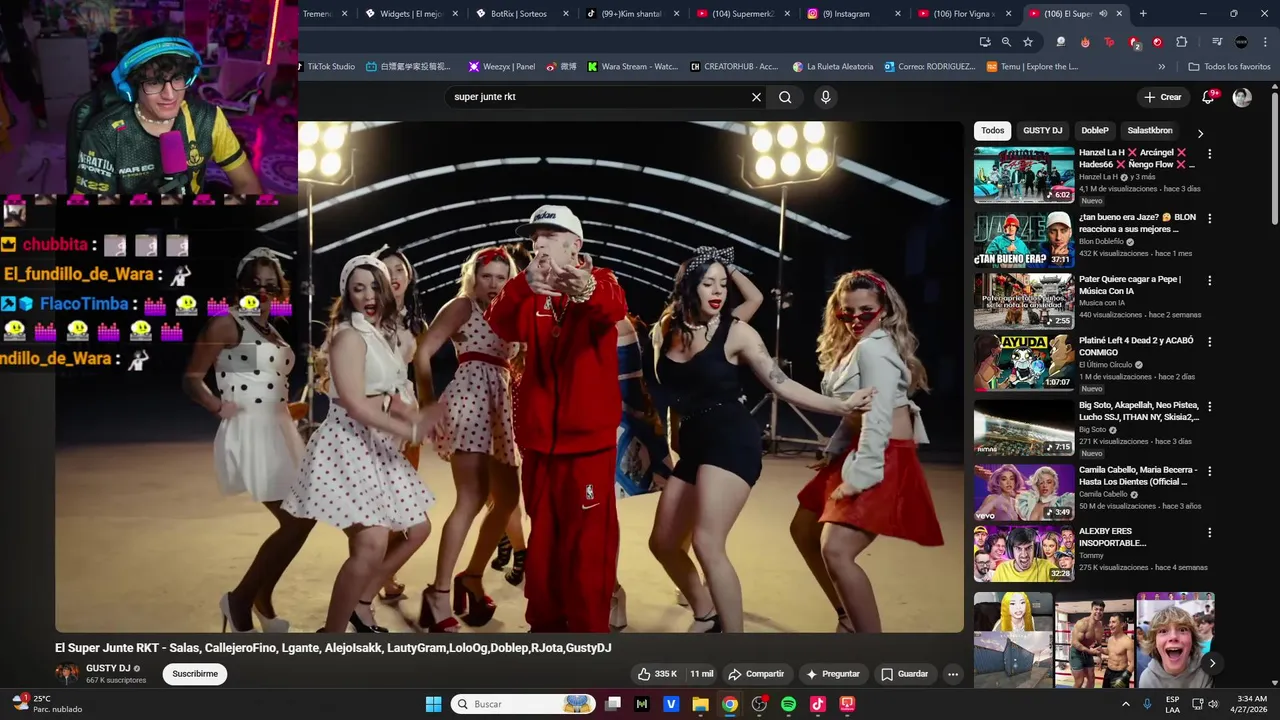
Task: Select the Salastkbron filter chip
Action: 1150,130
